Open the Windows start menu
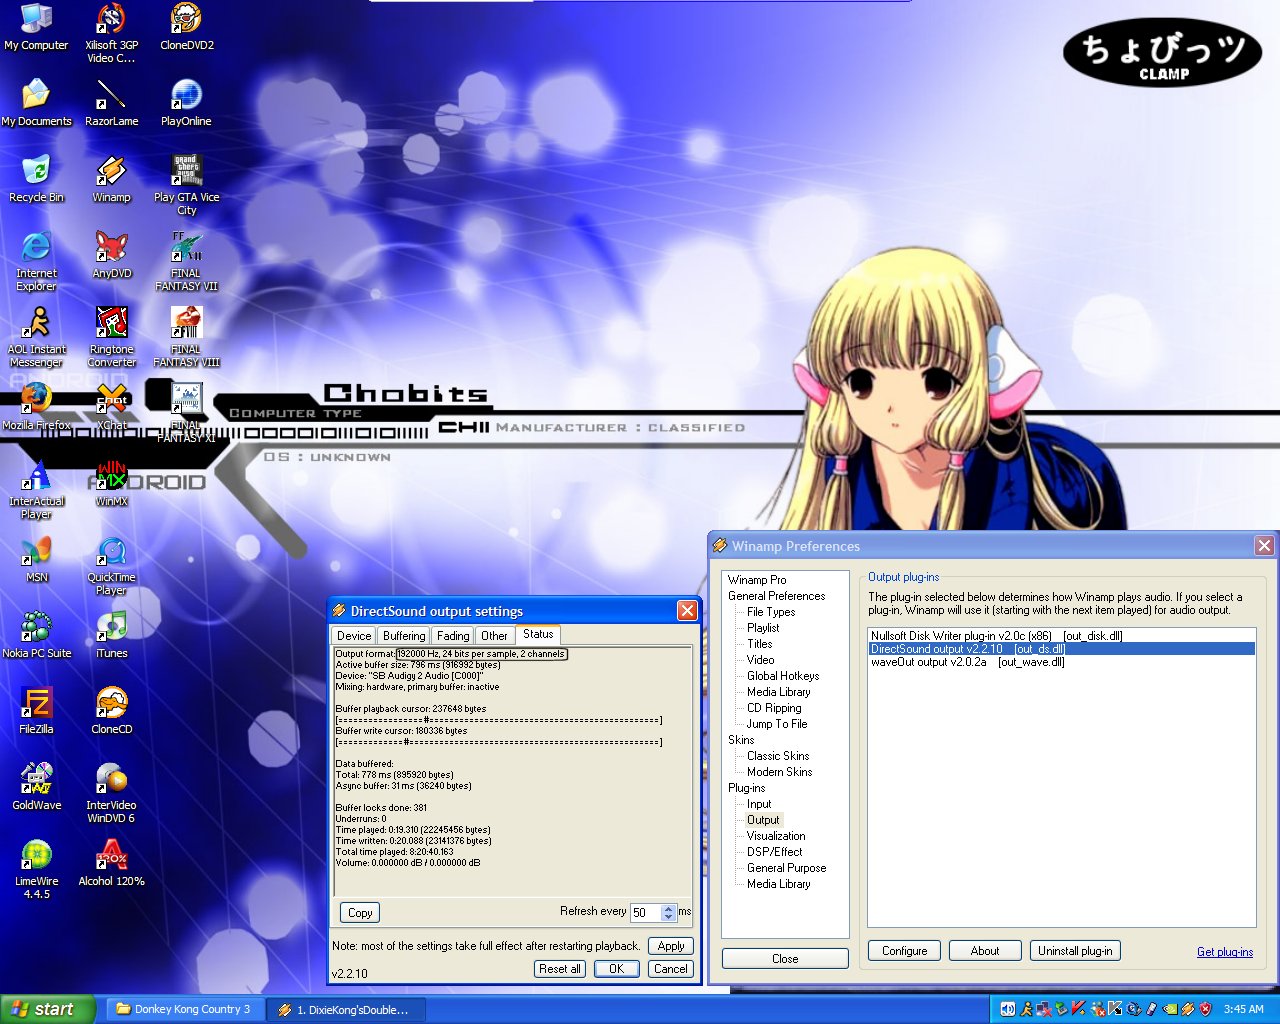Screen dimensions: 1280x1024 coord(47,1009)
